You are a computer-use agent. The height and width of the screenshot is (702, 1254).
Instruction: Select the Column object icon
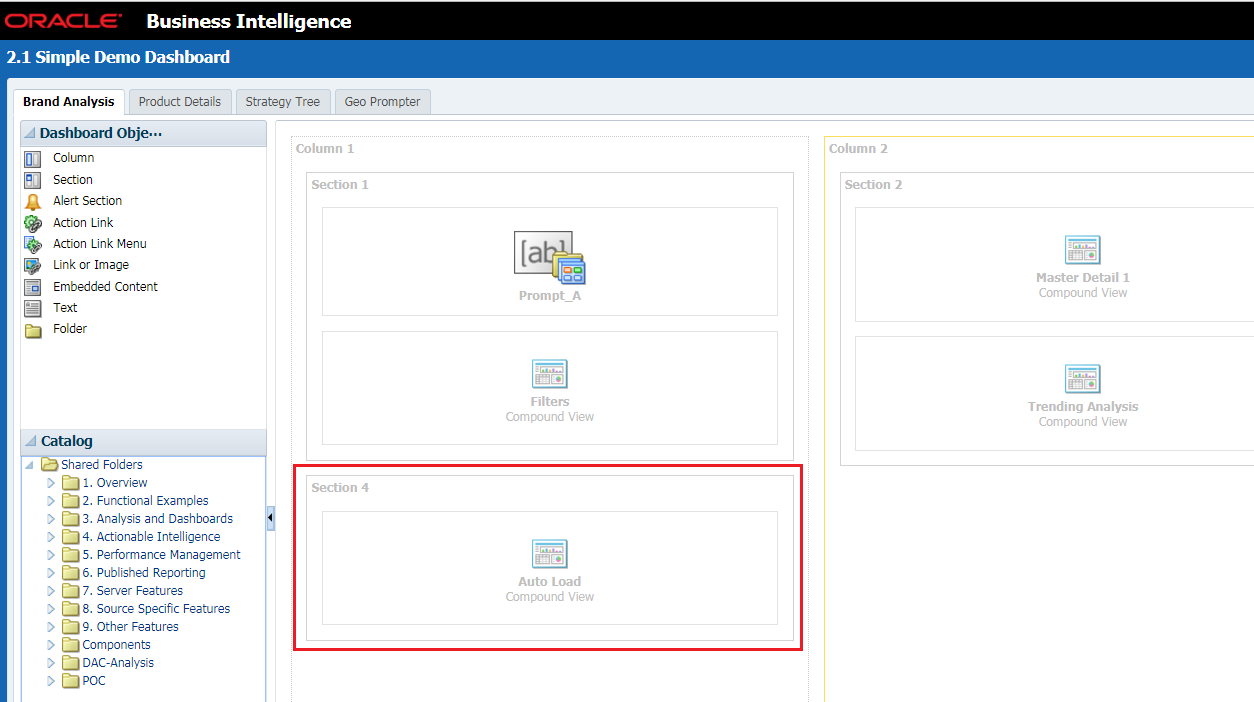[33, 157]
